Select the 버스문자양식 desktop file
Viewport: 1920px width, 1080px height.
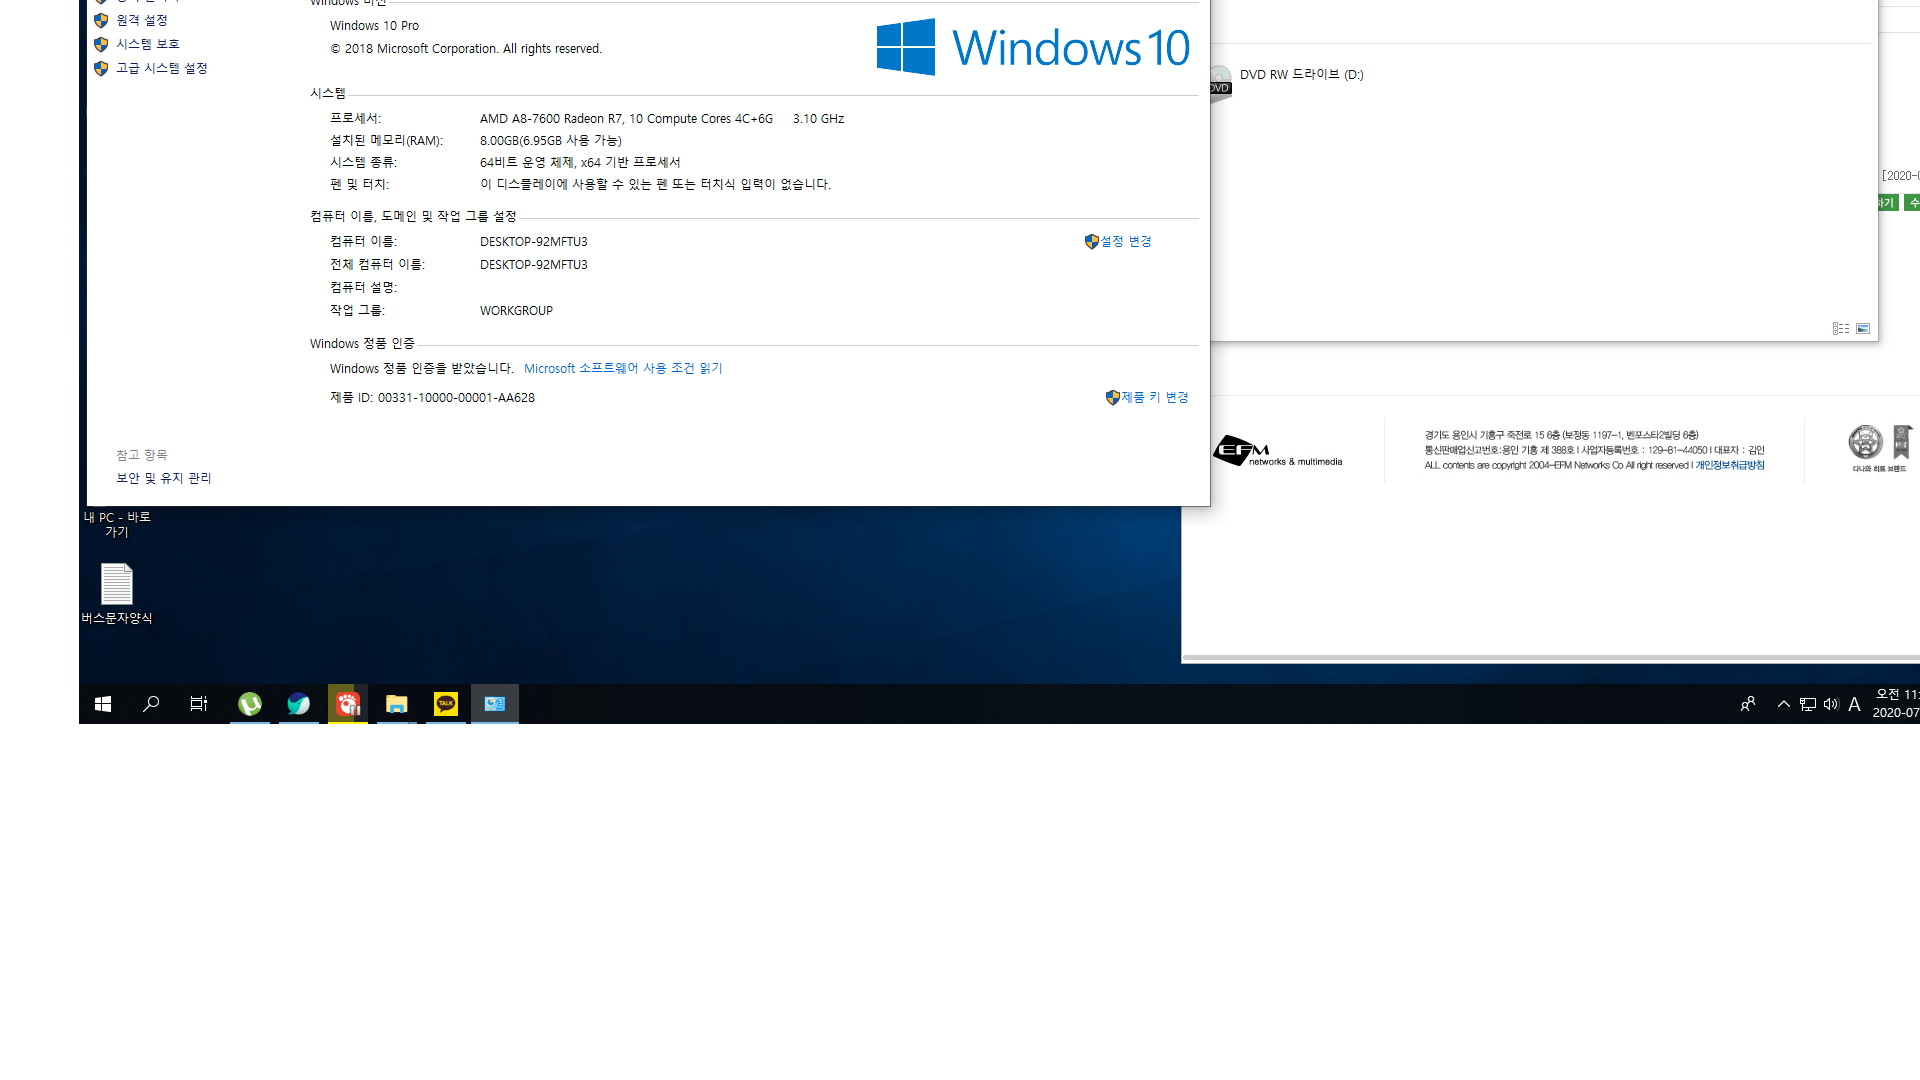117,594
